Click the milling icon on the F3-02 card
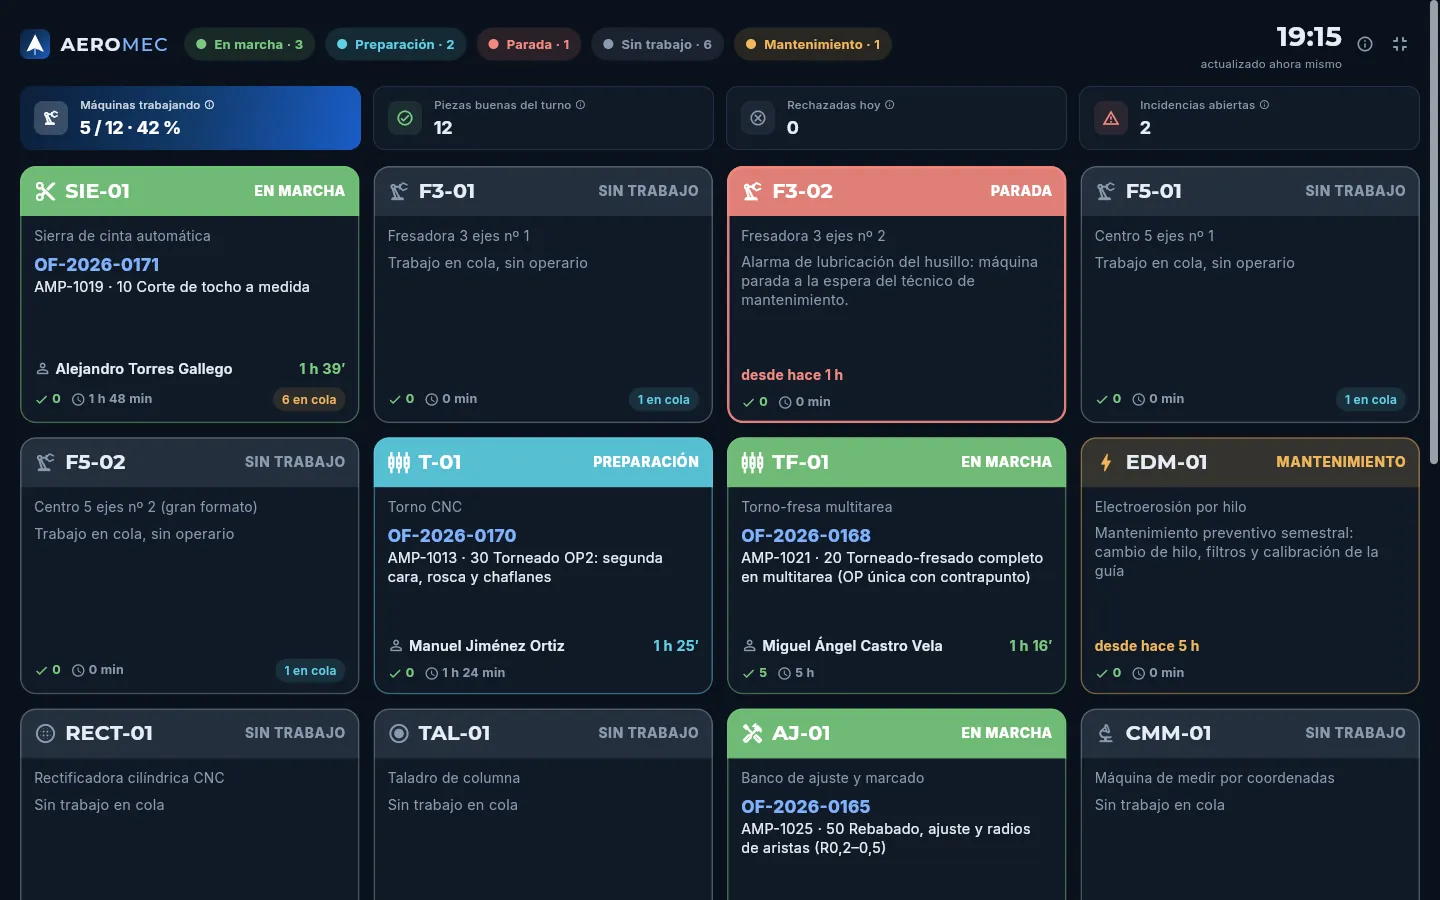 coord(752,191)
